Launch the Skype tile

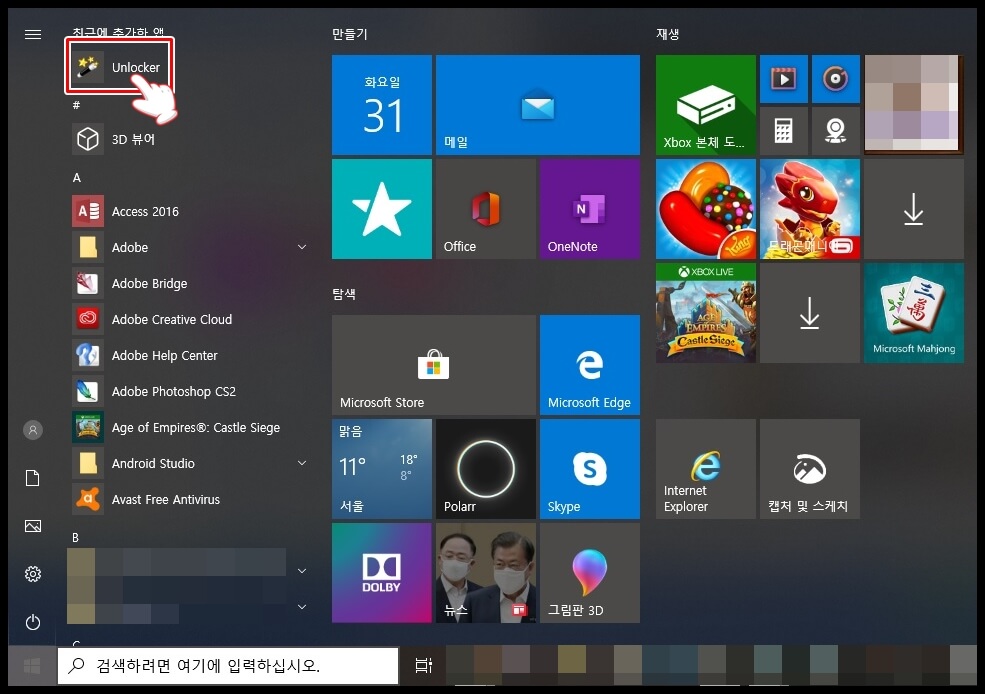(x=590, y=469)
